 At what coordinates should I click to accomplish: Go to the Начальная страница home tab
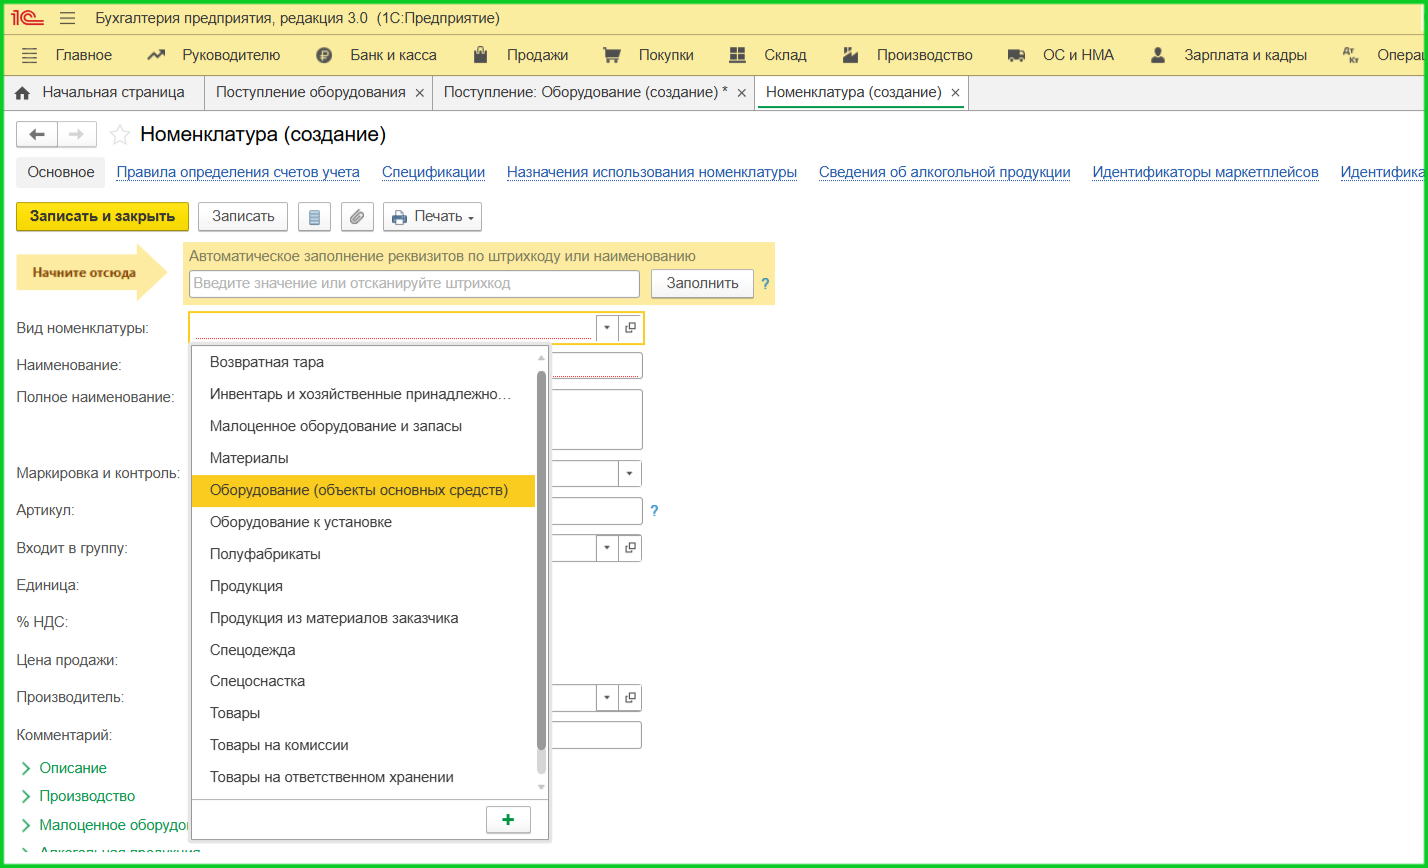pos(101,92)
